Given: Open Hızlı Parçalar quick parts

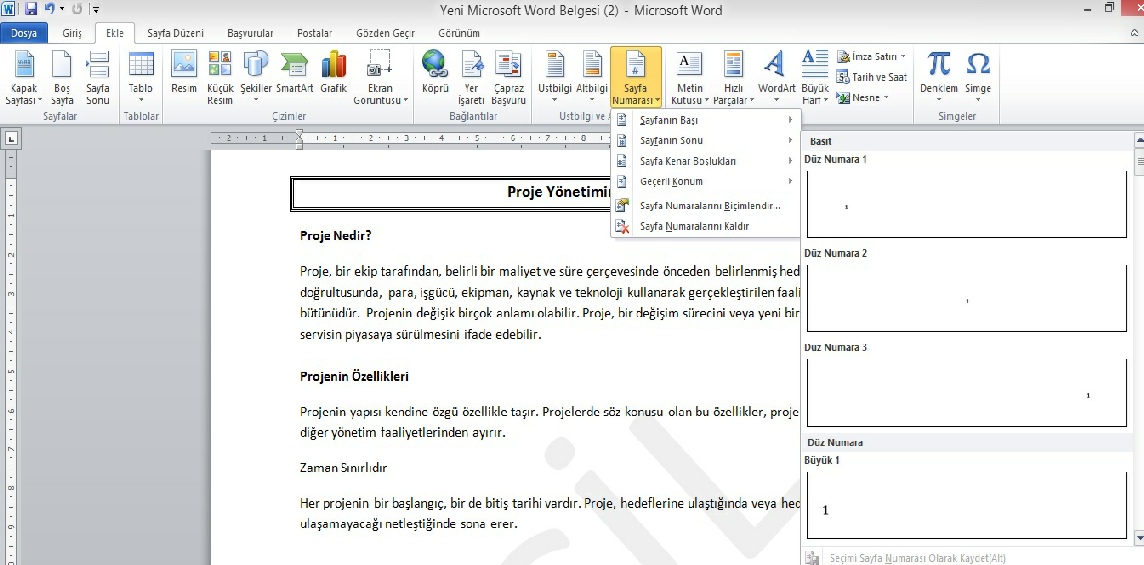Looking at the screenshot, I should coord(732,78).
